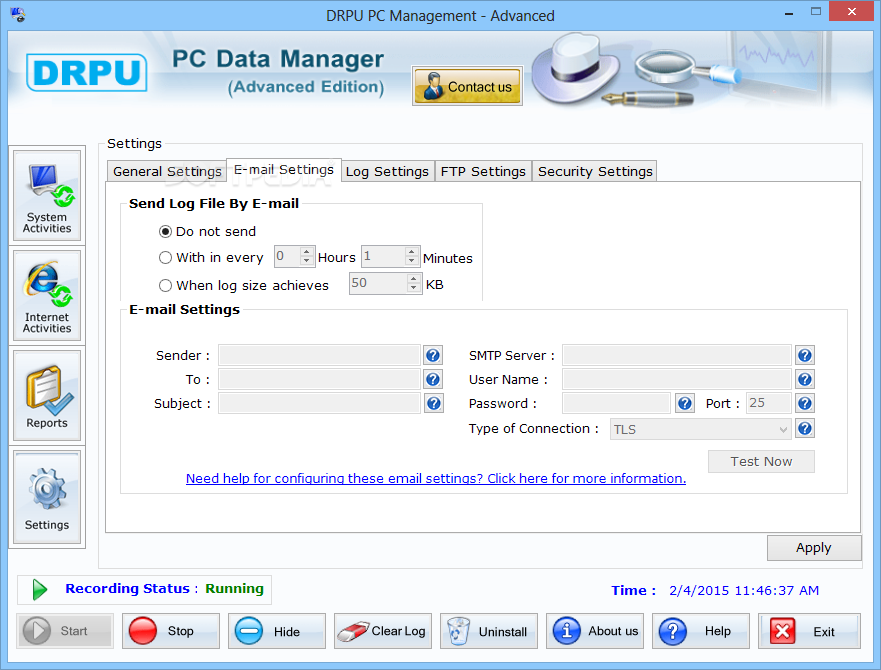Viewport: 881px width, 670px height.
Task: Click the Apply button
Action: (814, 547)
